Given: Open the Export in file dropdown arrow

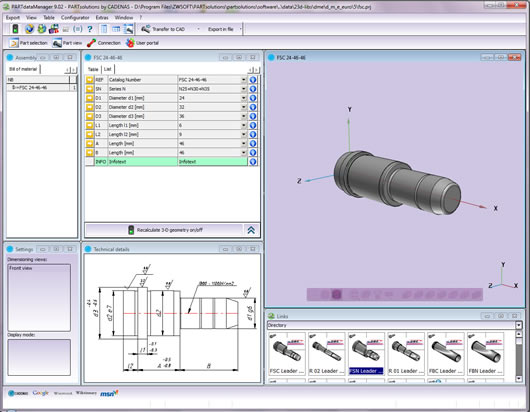Looking at the screenshot, I should tap(240, 29).
